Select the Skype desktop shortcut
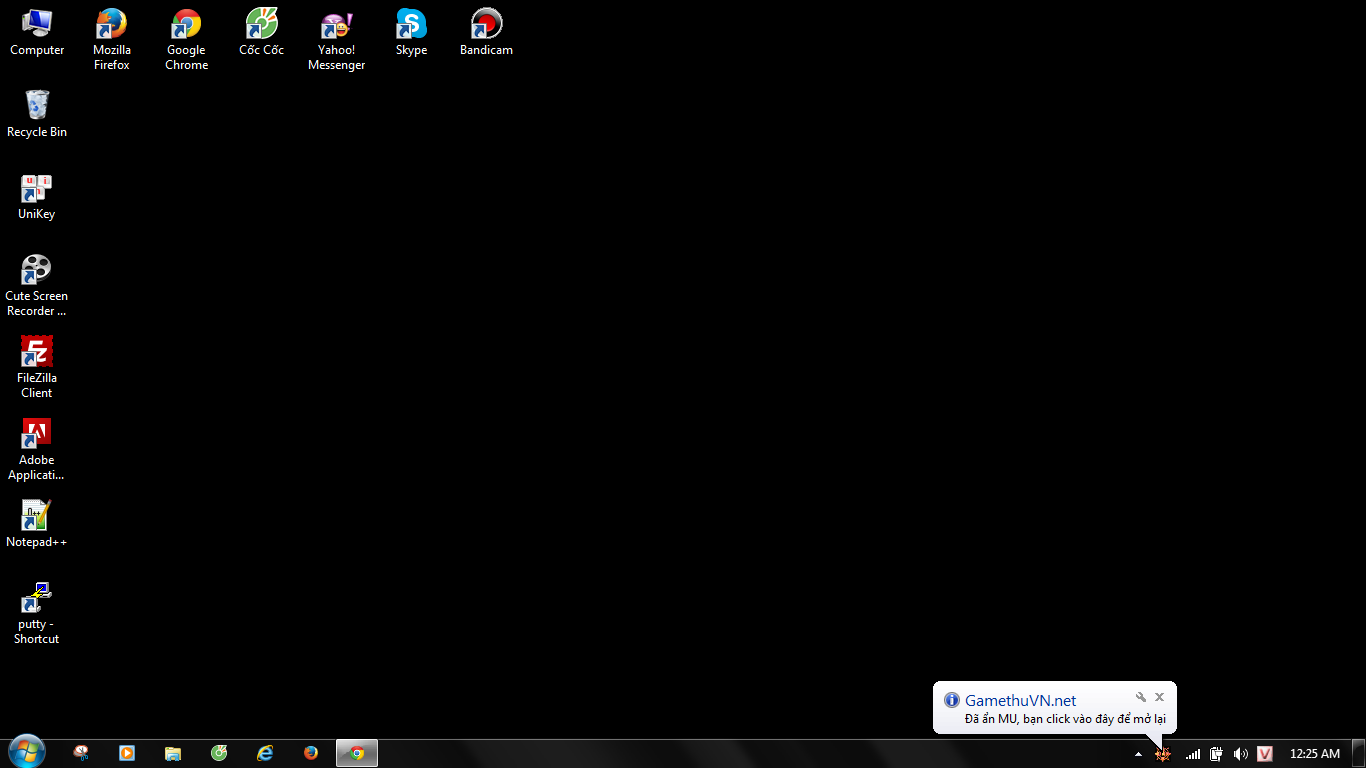 coord(411,32)
